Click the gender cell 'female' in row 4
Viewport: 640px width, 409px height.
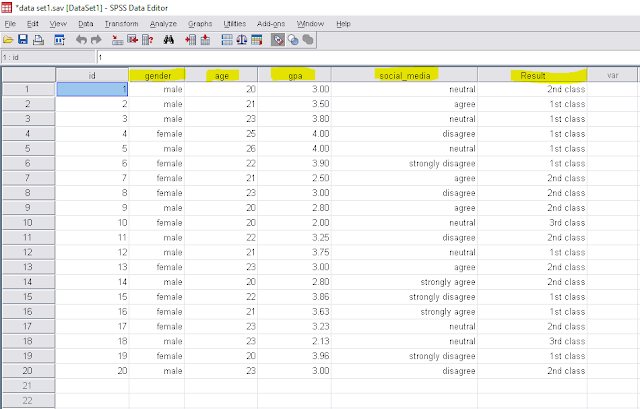157,133
